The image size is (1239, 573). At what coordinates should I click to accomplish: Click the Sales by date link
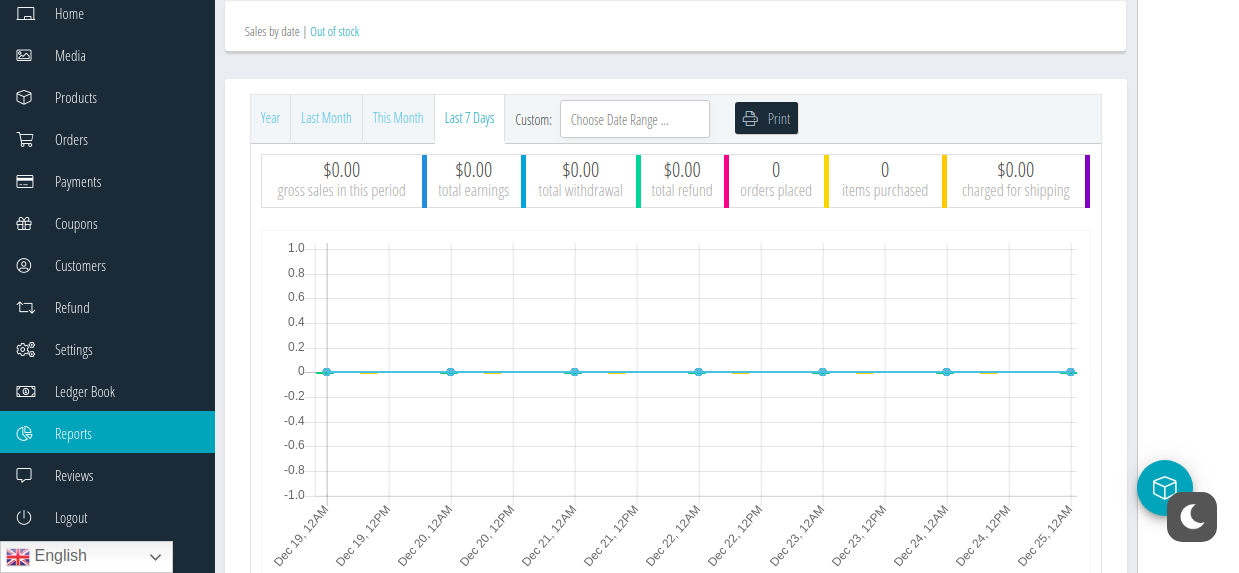pyautogui.click(x=272, y=32)
